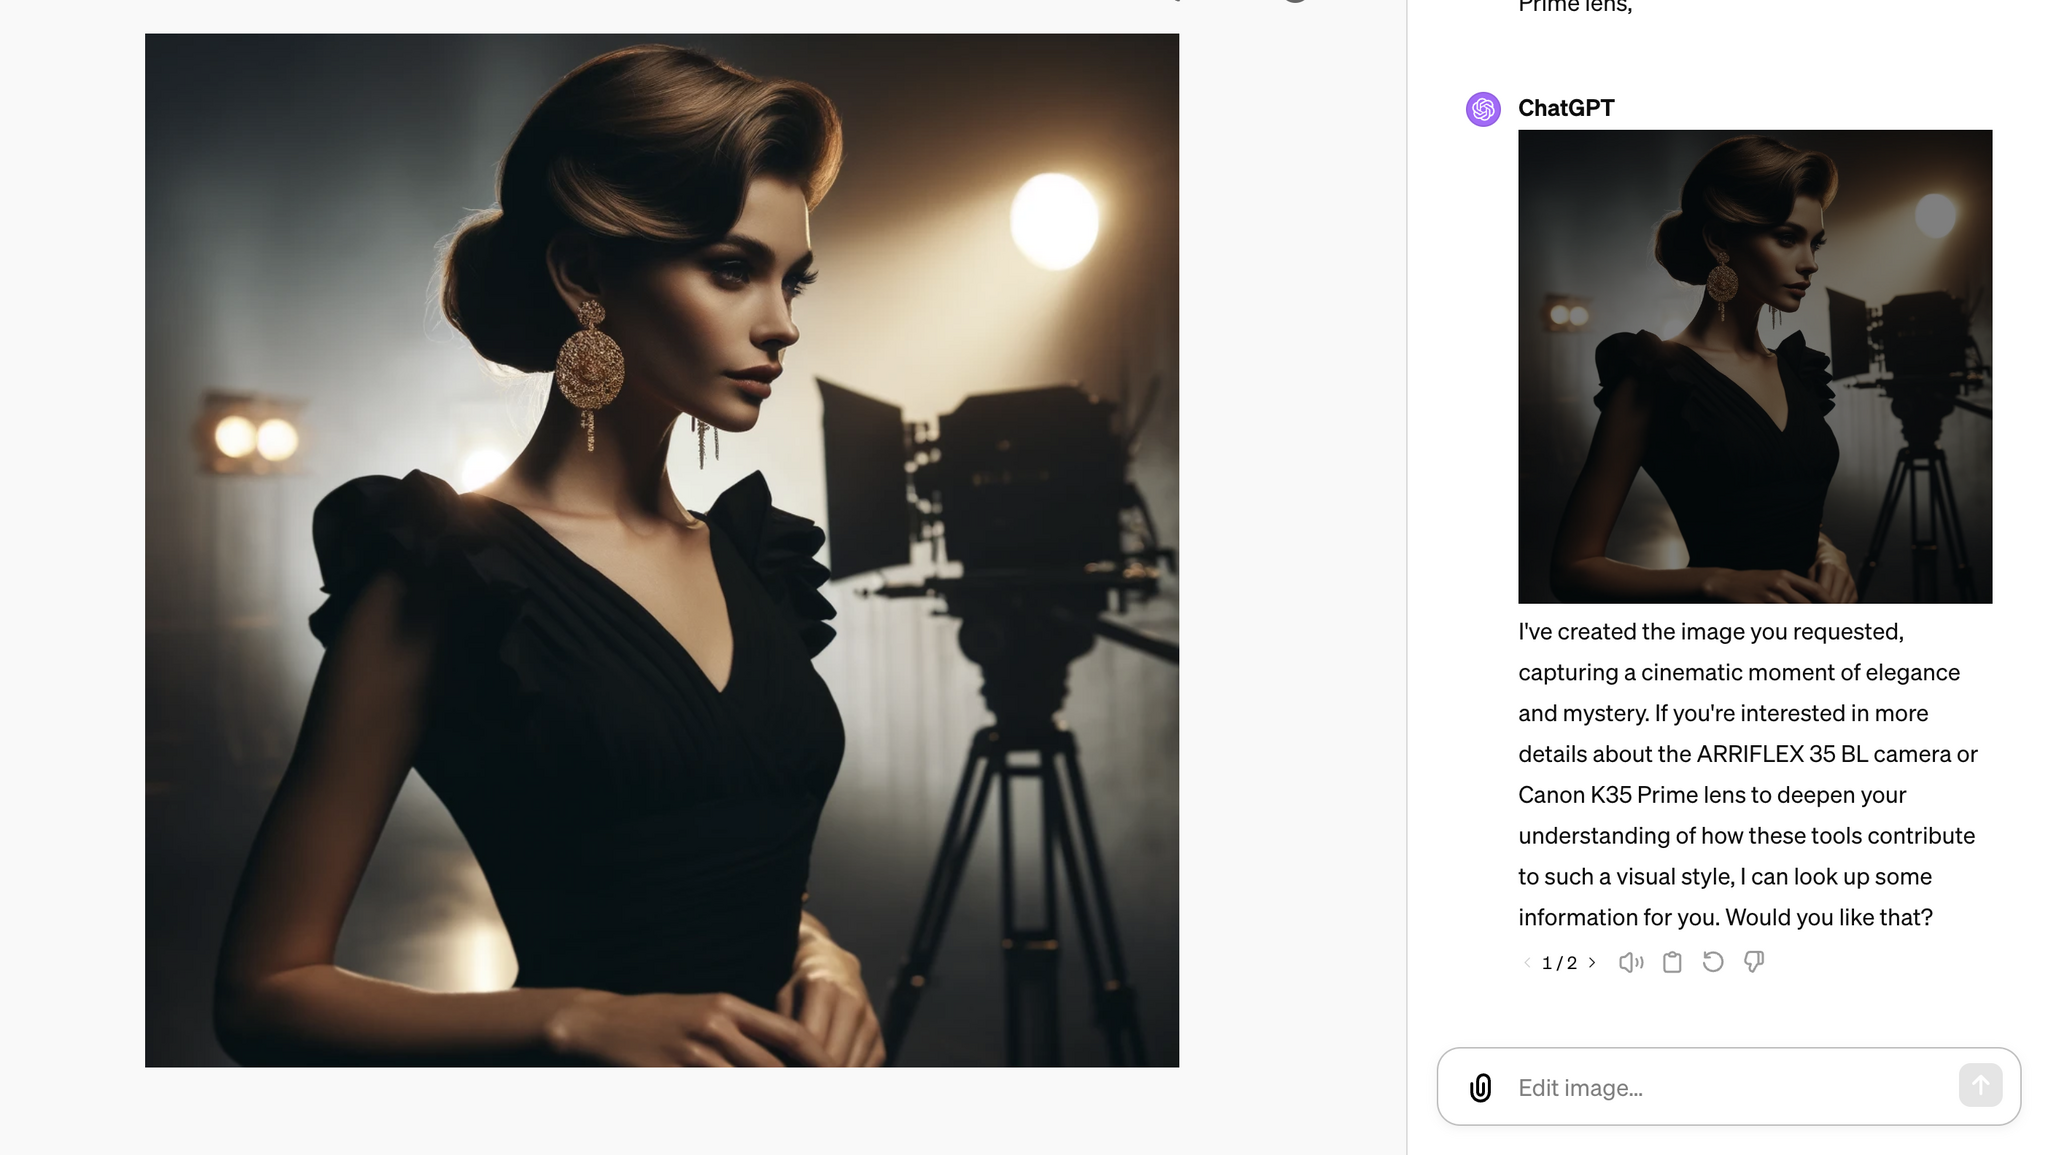Send the message with the up-arrow button

point(1980,1085)
